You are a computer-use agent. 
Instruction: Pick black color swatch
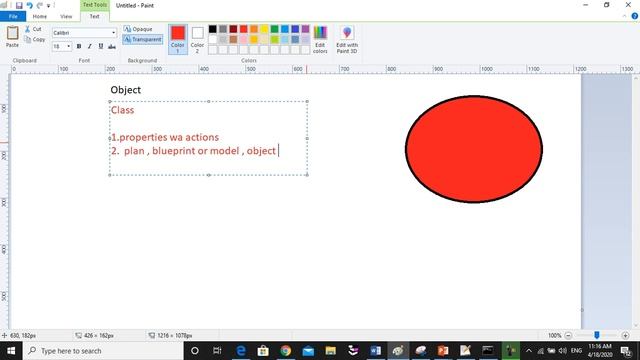tap(213, 29)
